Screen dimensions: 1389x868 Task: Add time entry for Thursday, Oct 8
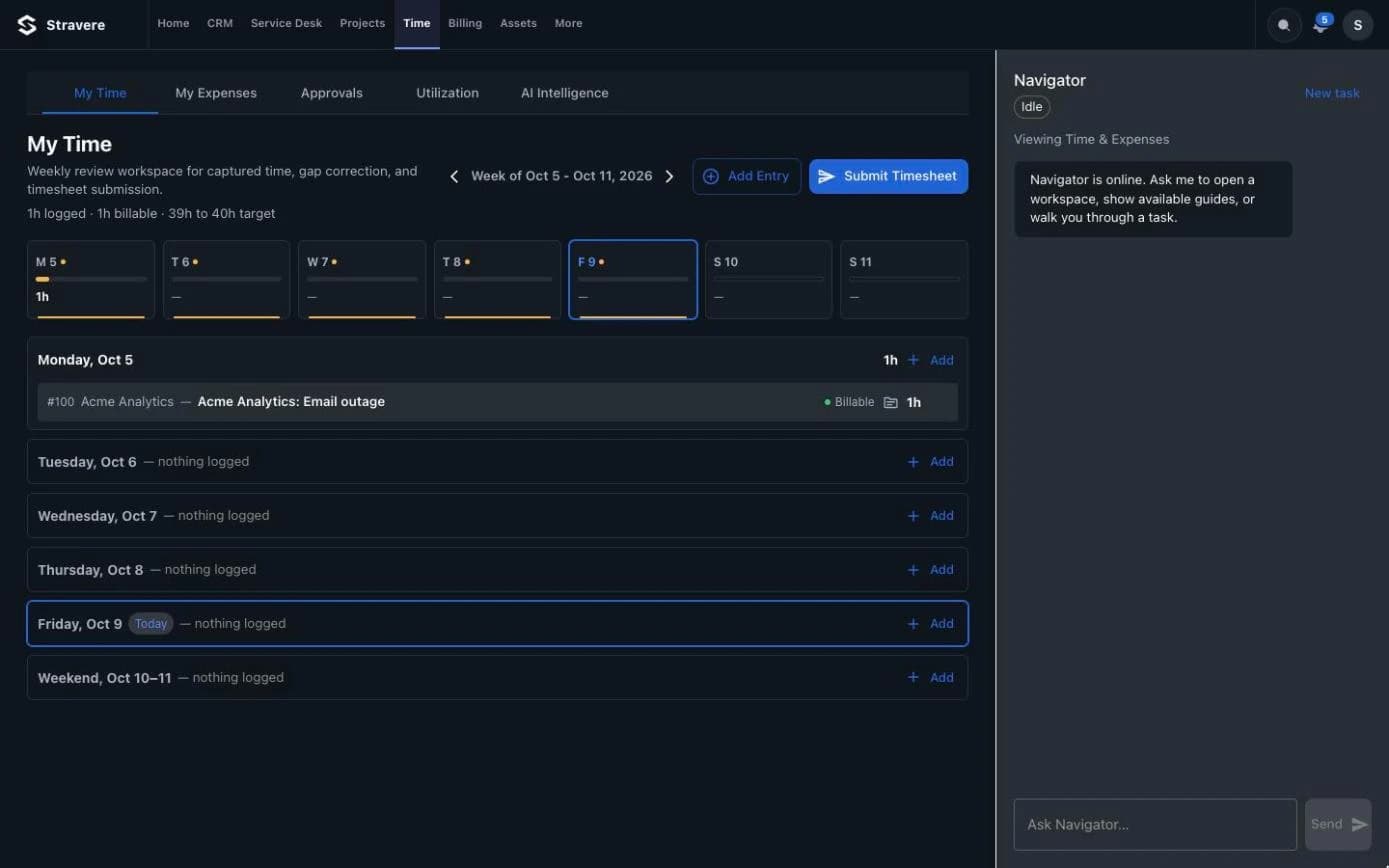point(930,570)
